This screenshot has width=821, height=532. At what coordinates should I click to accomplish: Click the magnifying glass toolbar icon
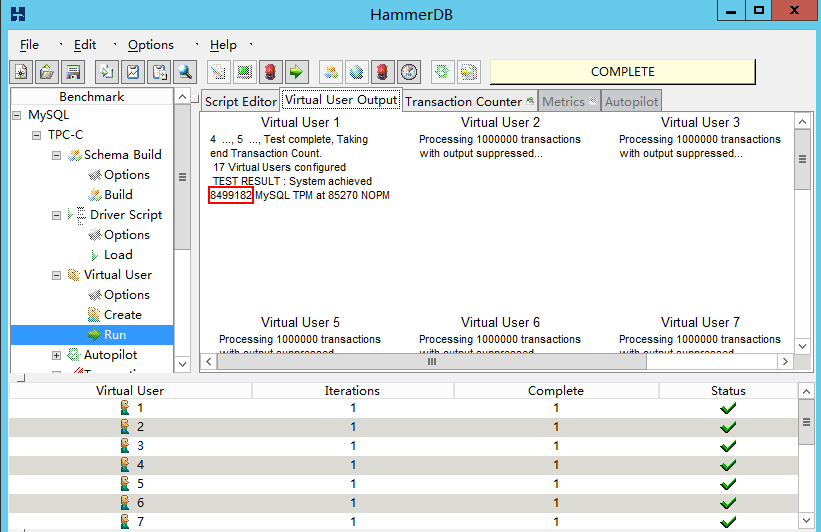[185, 72]
